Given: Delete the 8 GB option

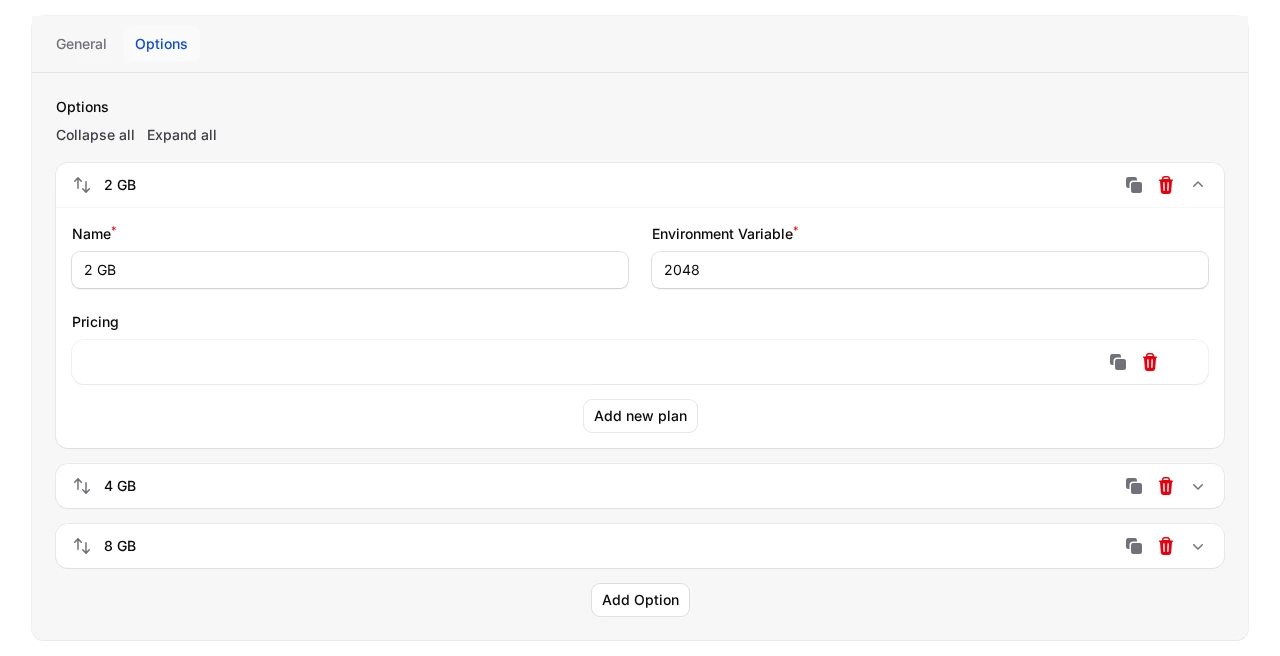Looking at the screenshot, I should coord(1166,546).
